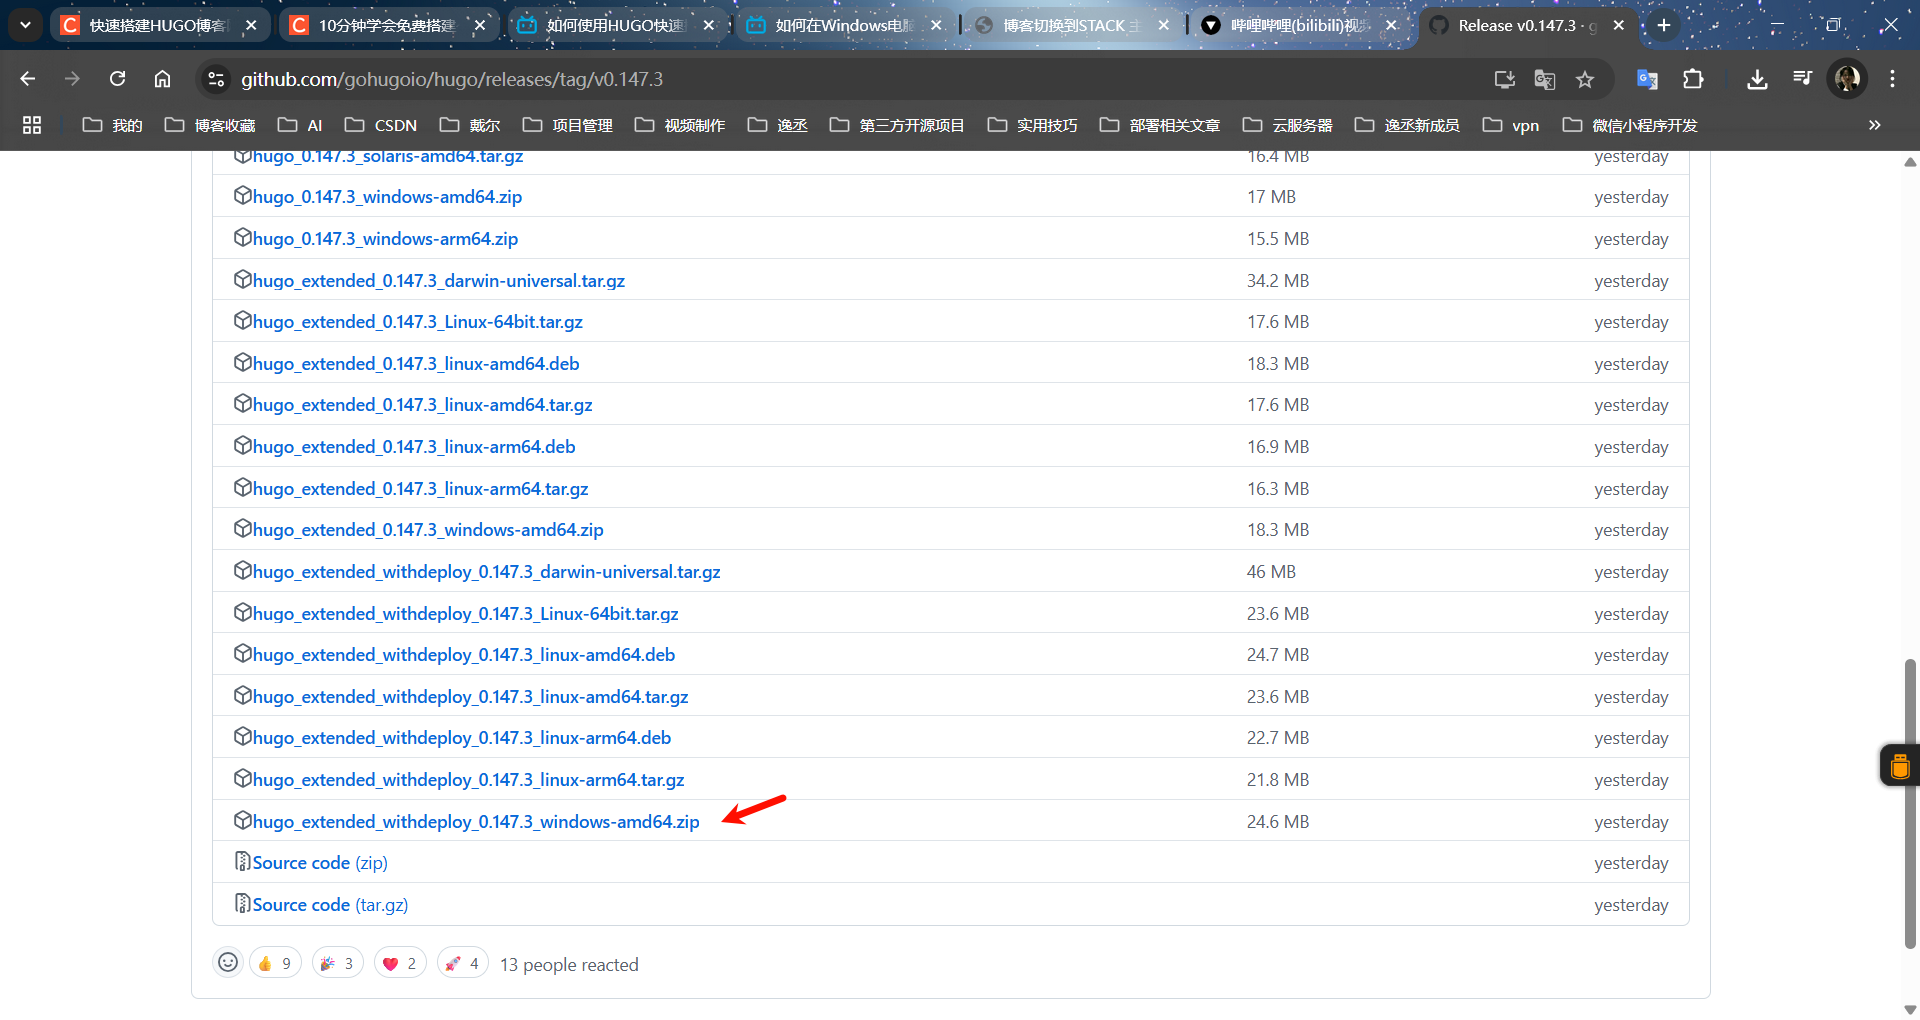Open site information icon in address bar
The width and height of the screenshot is (1920, 1020).
tap(216, 79)
